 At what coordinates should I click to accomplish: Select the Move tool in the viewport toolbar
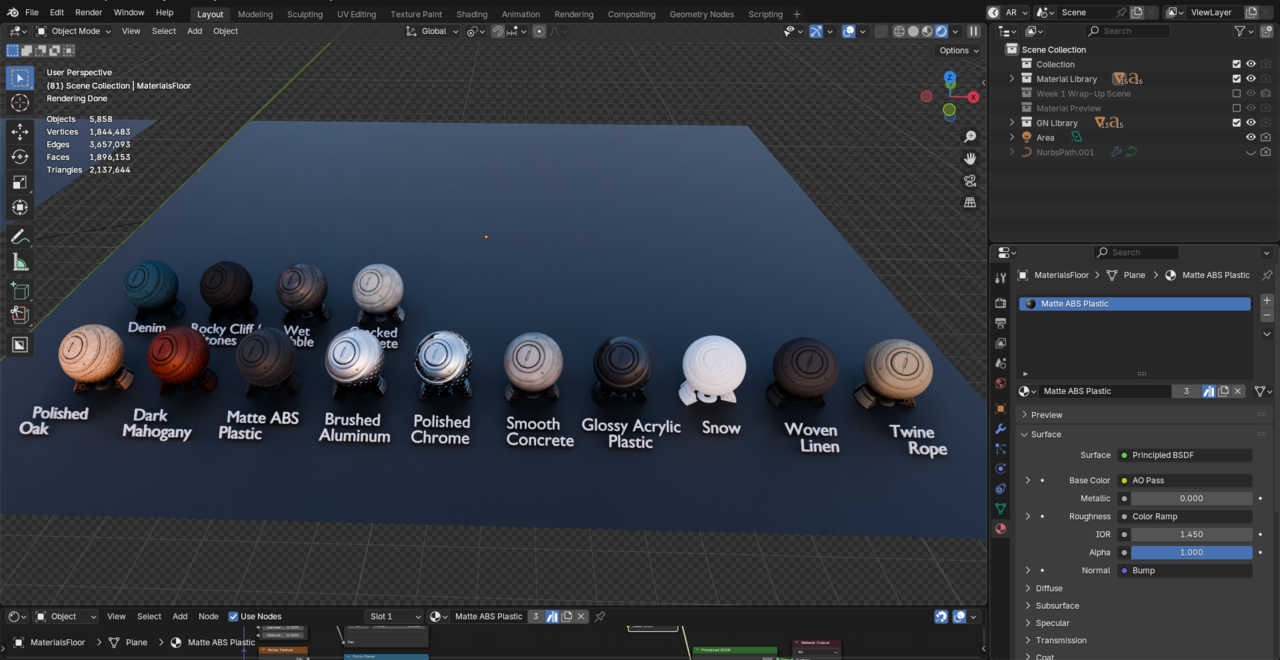click(20, 132)
